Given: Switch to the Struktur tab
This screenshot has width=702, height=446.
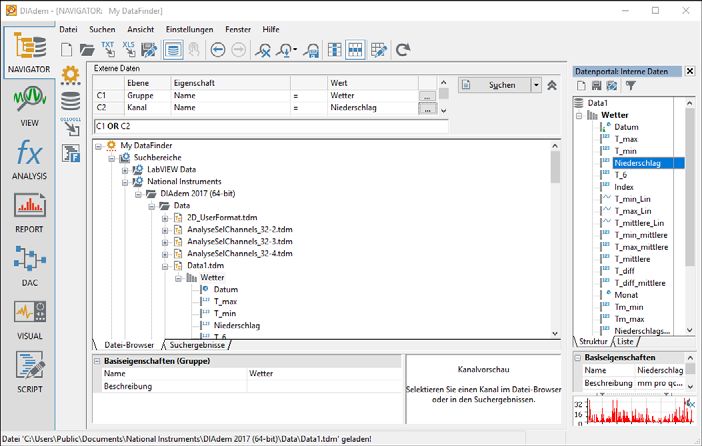Looking at the screenshot, I should tap(593, 341).
